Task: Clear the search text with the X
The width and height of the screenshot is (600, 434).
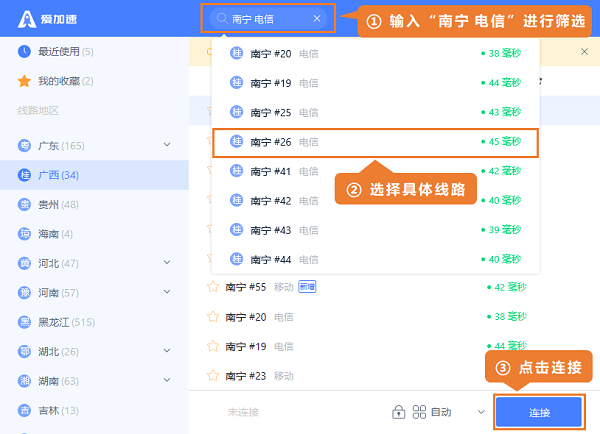Action: (x=317, y=18)
